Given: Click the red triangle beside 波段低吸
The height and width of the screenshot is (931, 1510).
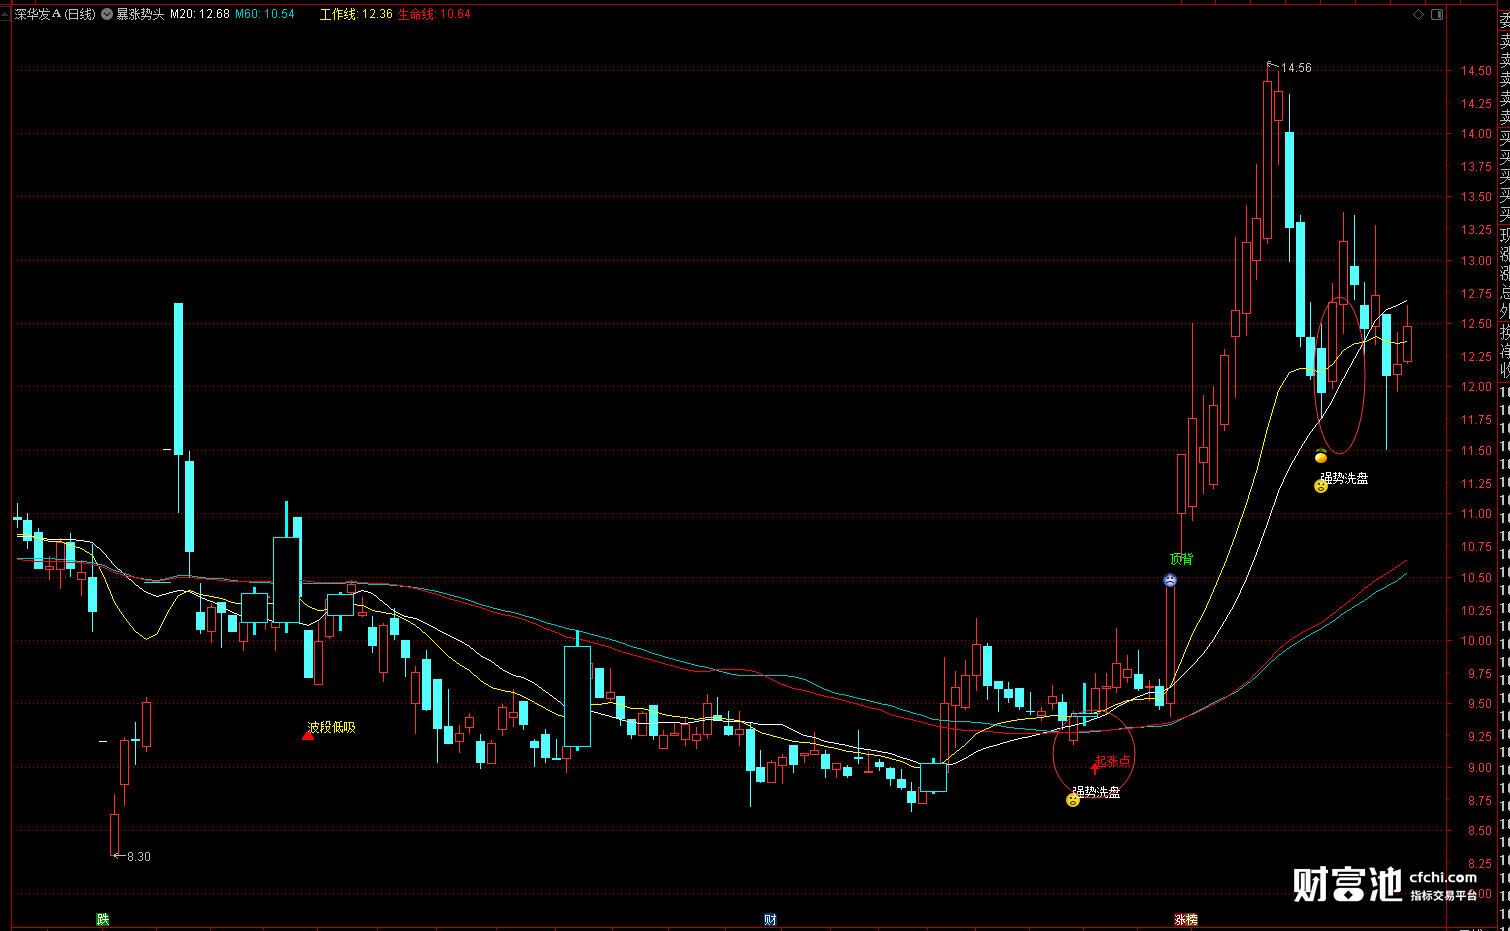Looking at the screenshot, I should tap(307, 735).
